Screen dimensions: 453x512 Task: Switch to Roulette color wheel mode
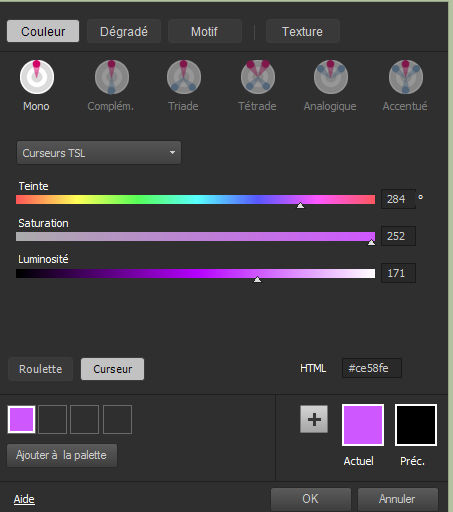pyautogui.click(x=40, y=369)
